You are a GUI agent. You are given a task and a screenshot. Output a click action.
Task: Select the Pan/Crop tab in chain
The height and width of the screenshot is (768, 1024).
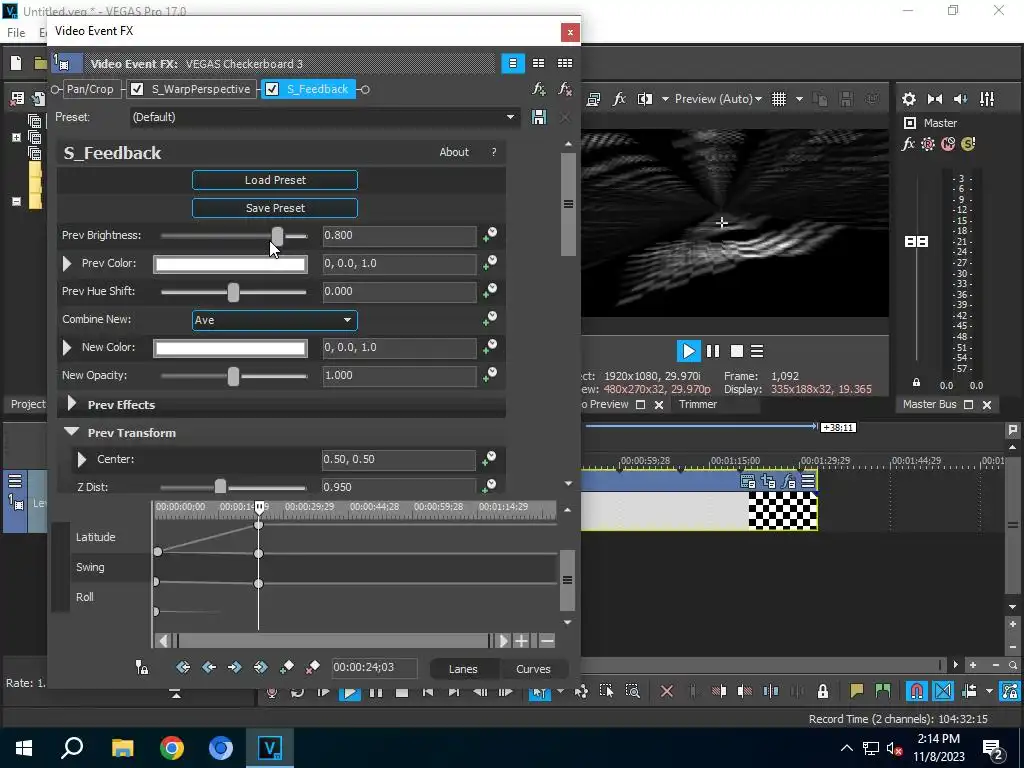tap(90, 89)
